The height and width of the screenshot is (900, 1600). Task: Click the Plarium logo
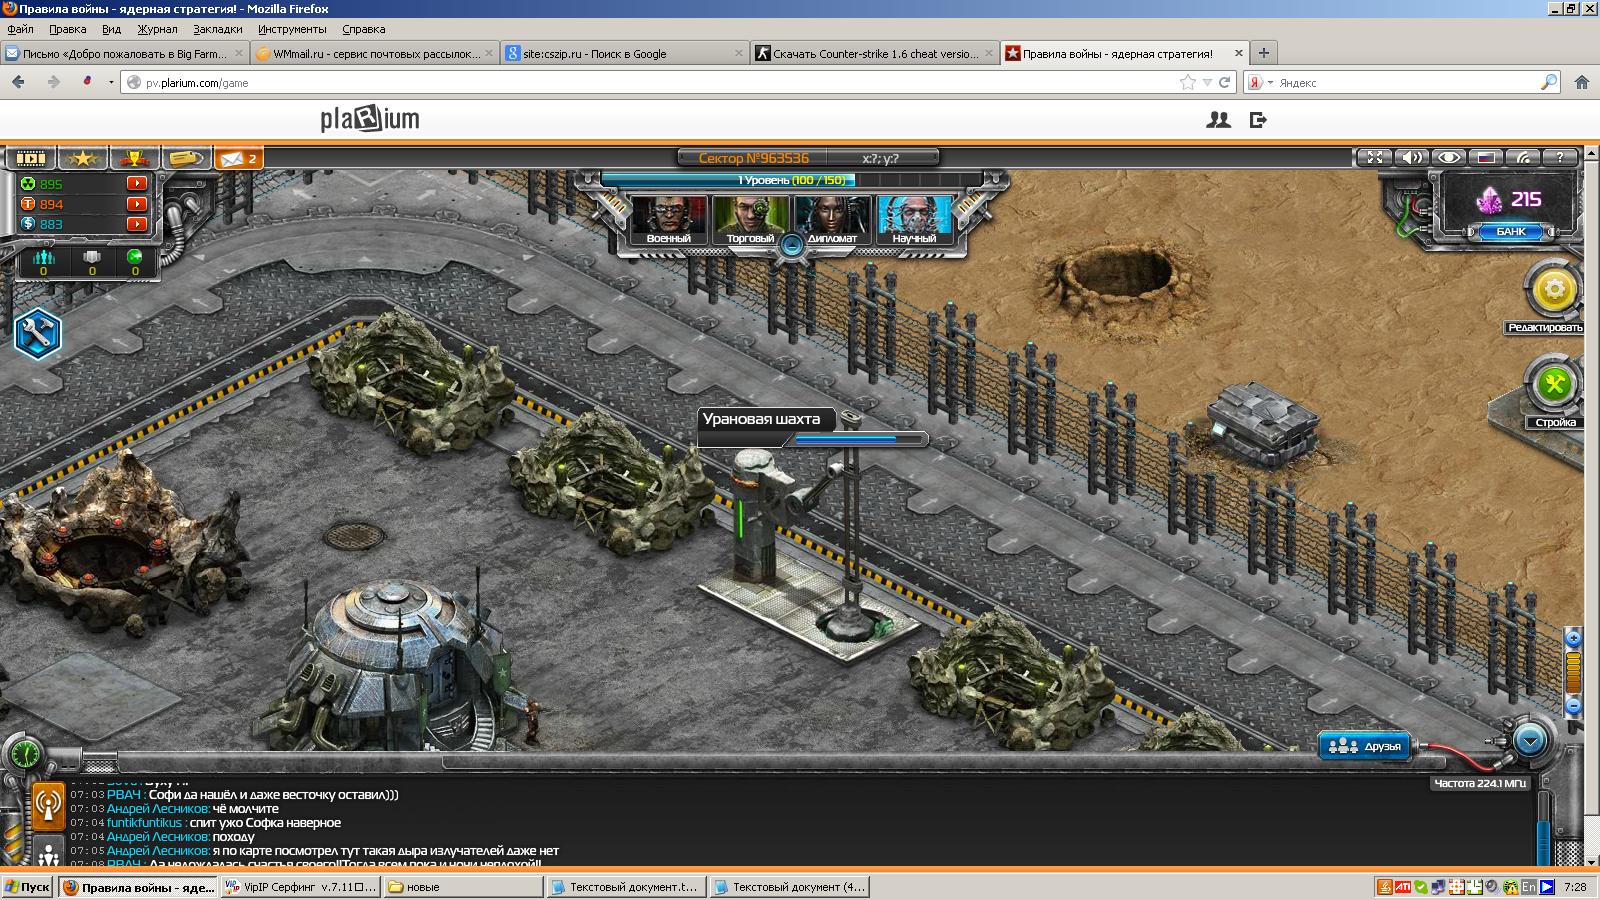tap(370, 120)
